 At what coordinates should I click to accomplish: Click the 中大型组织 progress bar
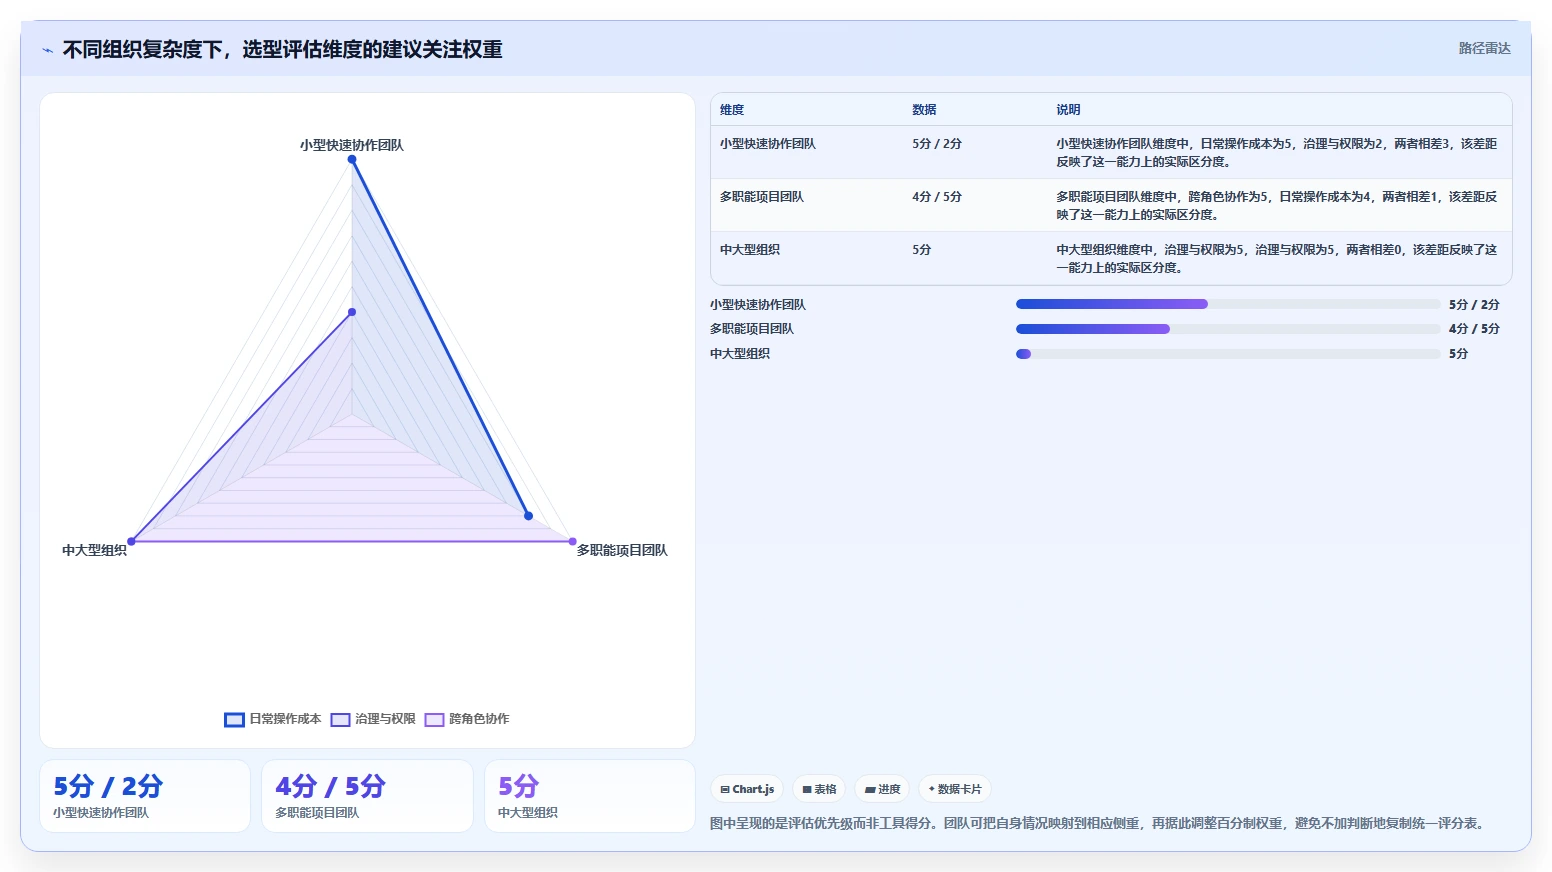point(1228,354)
